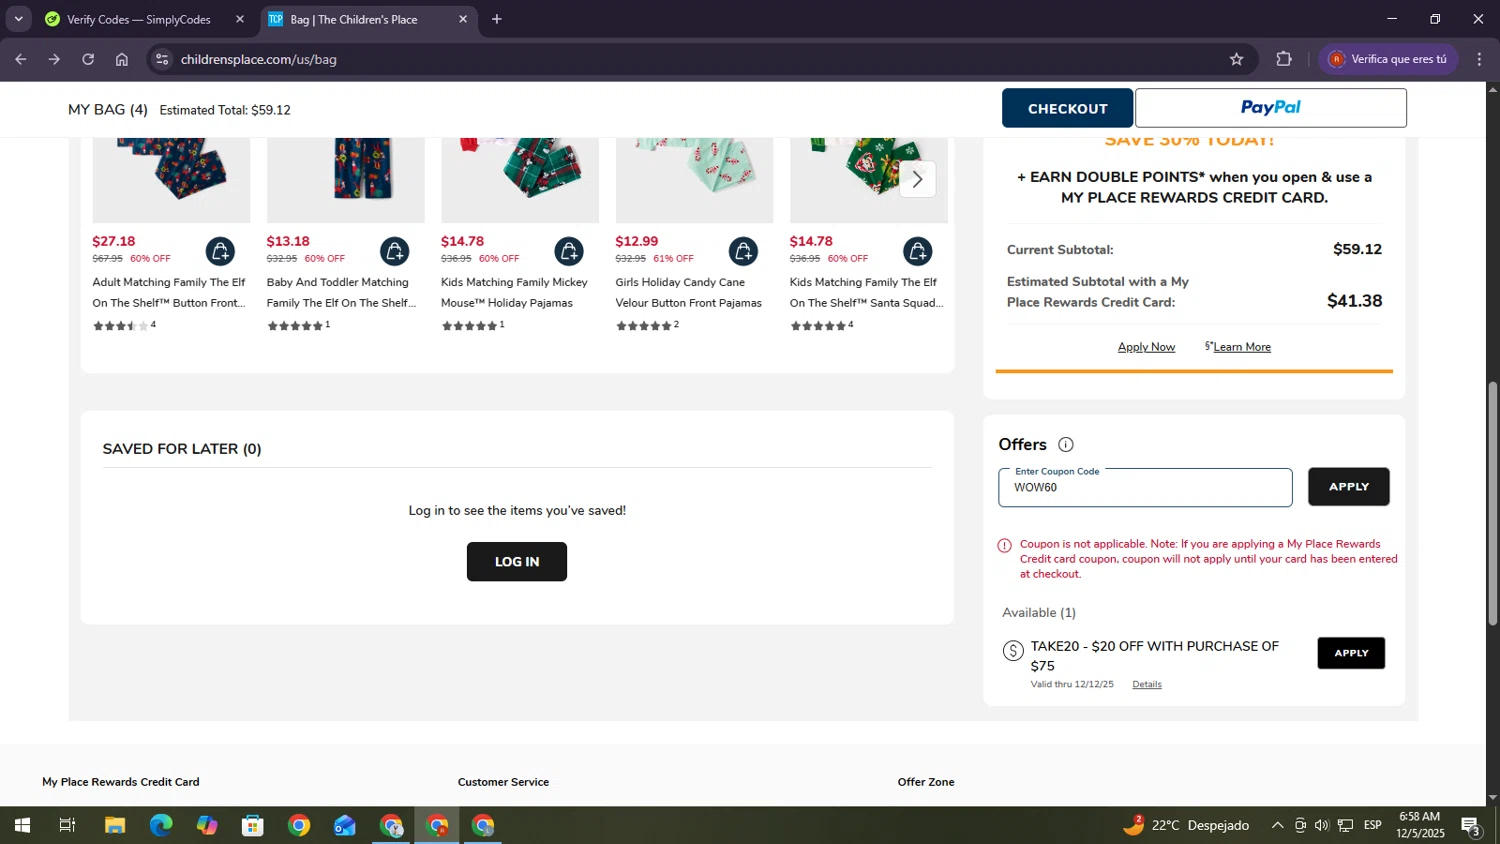Viewport: 1500px width, 844px height.
Task: Open the volume control in system tray
Action: coord(1322,825)
